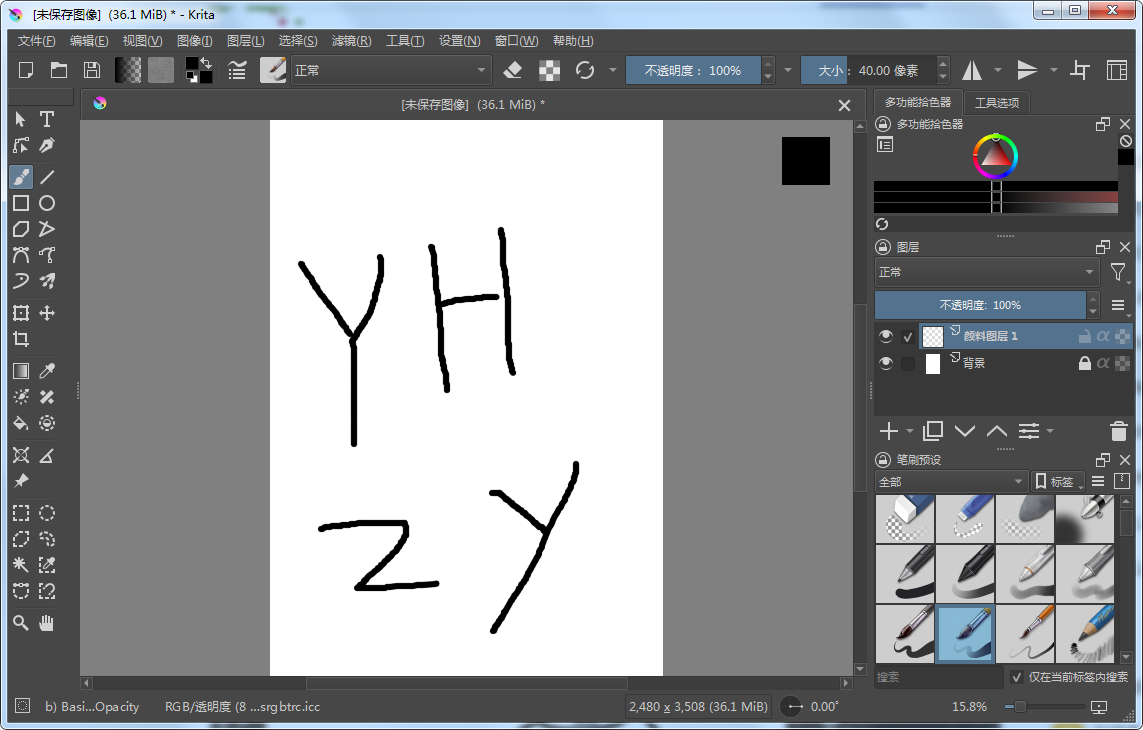
Task: Activate the Transform tool
Action: [20, 313]
